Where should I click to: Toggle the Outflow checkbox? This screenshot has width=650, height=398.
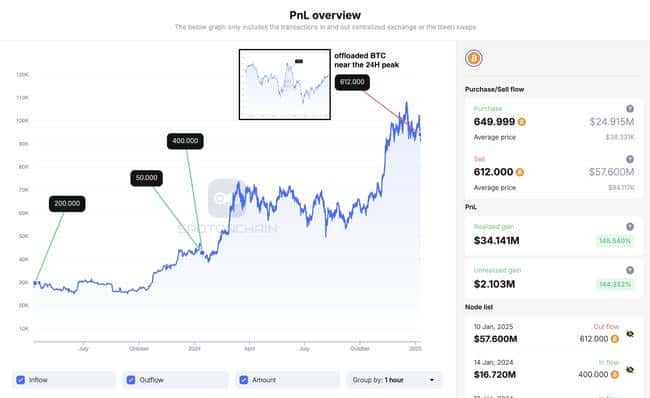pos(131,380)
